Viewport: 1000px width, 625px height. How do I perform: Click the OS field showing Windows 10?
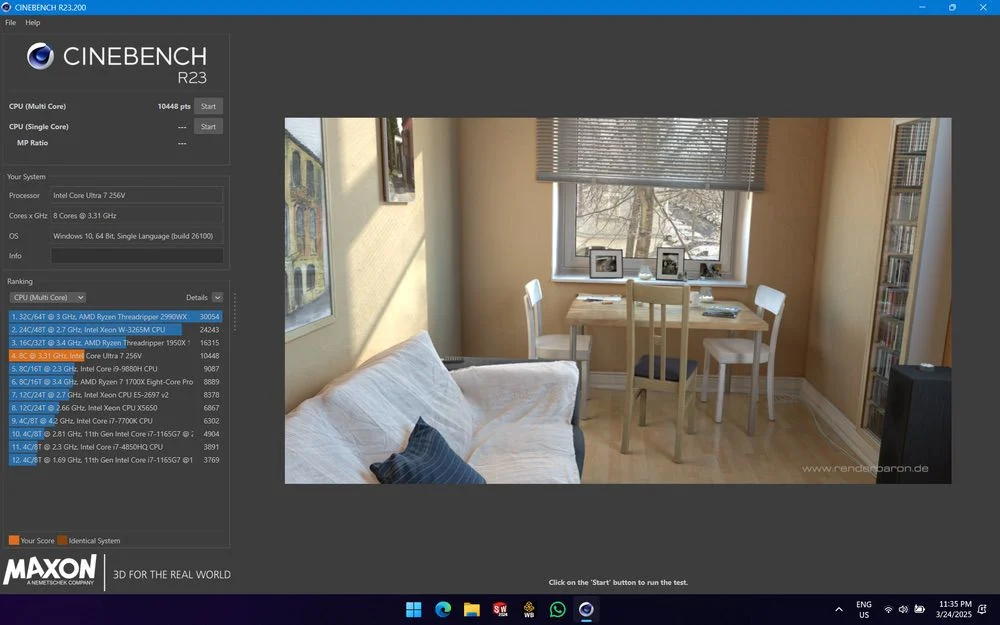[137, 236]
